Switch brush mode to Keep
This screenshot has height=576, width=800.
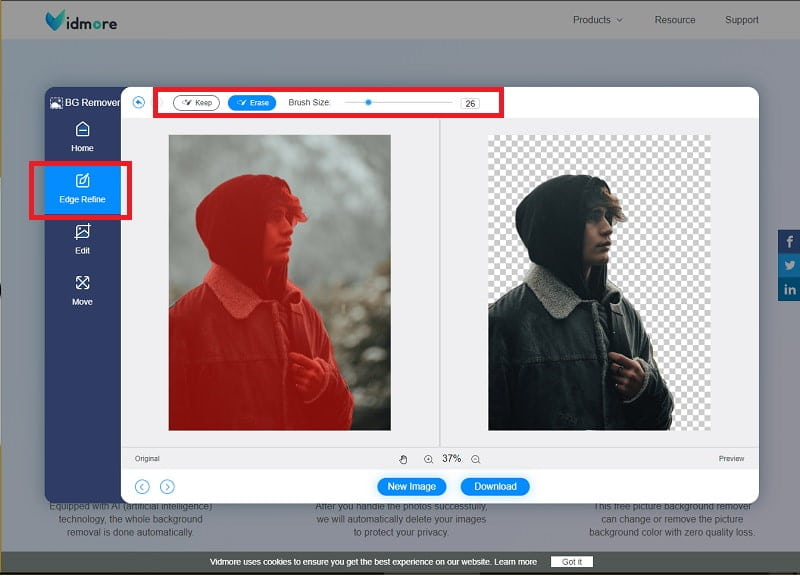(x=196, y=102)
